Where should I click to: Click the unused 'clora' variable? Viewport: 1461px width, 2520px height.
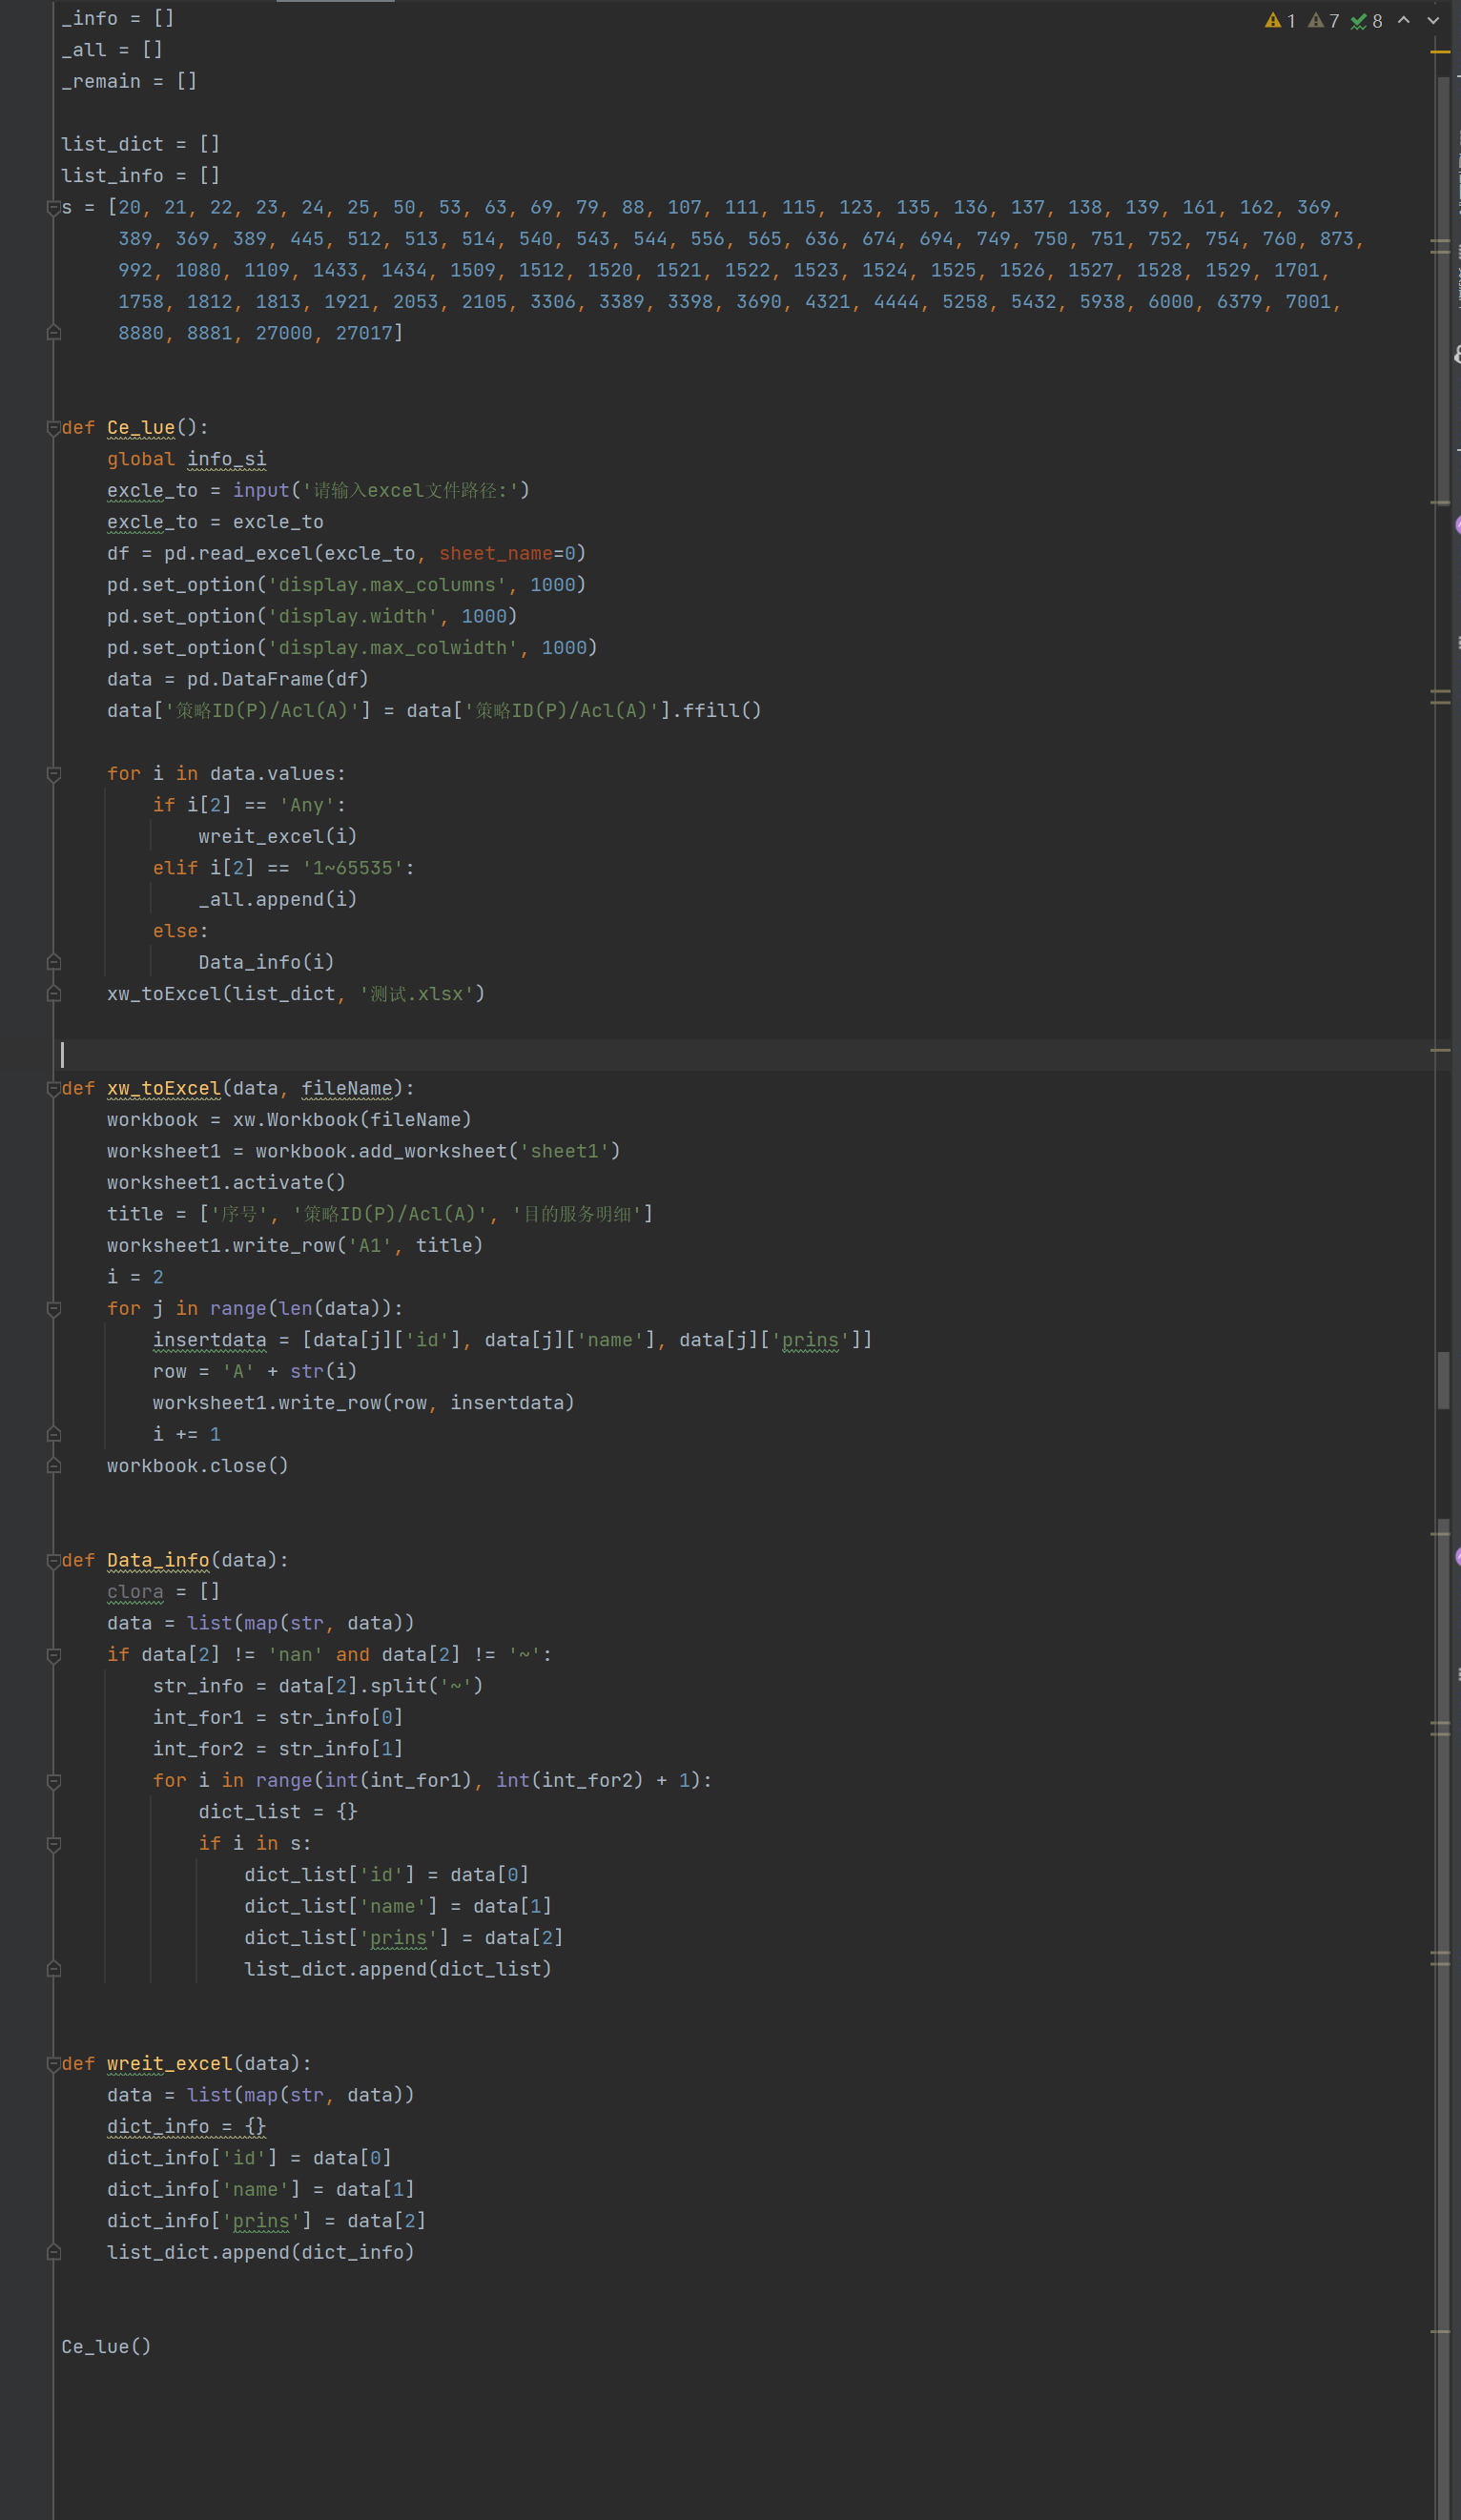point(135,1592)
